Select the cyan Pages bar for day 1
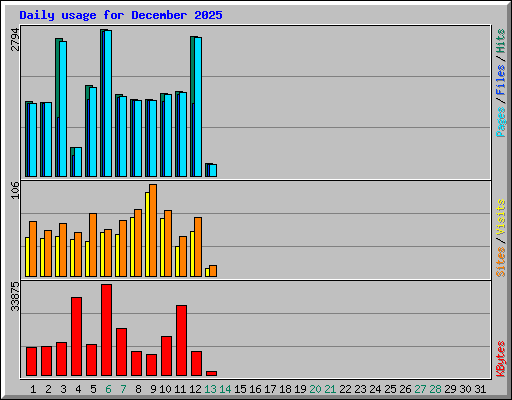Image resolution: width=512 pixels, height=400 pixels. (x=33, y=140)
